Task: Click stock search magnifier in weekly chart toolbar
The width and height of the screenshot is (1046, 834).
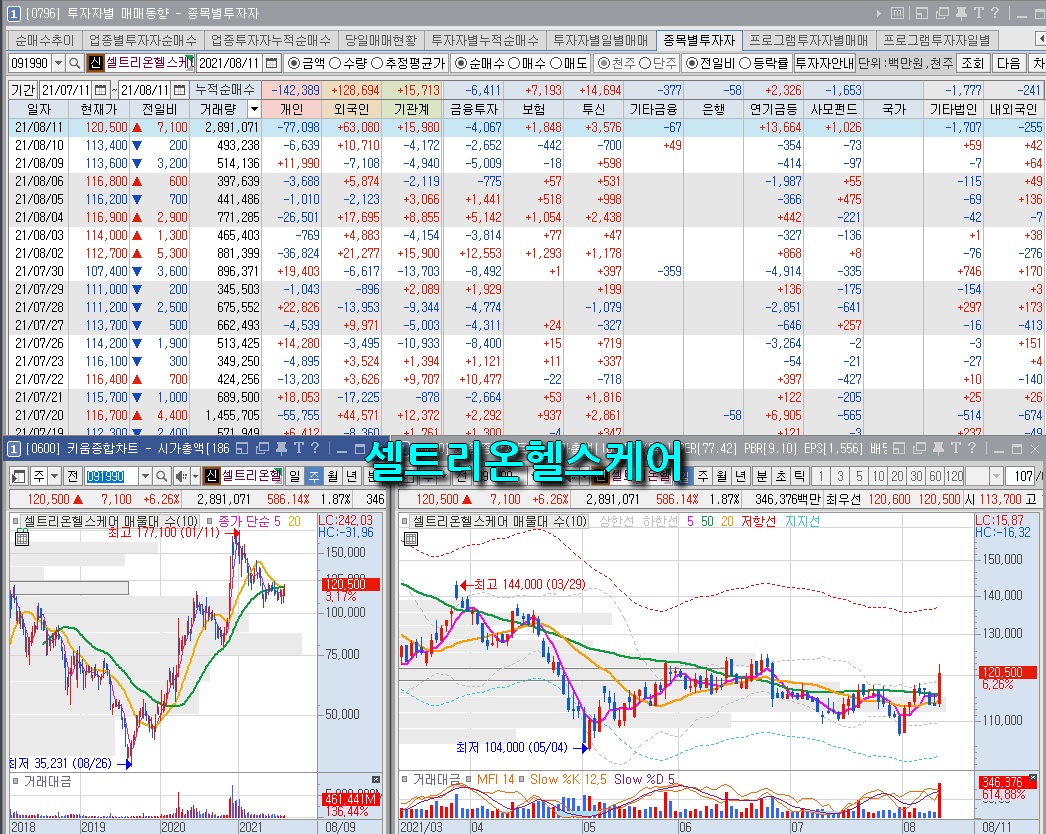Action: point(161,476)
